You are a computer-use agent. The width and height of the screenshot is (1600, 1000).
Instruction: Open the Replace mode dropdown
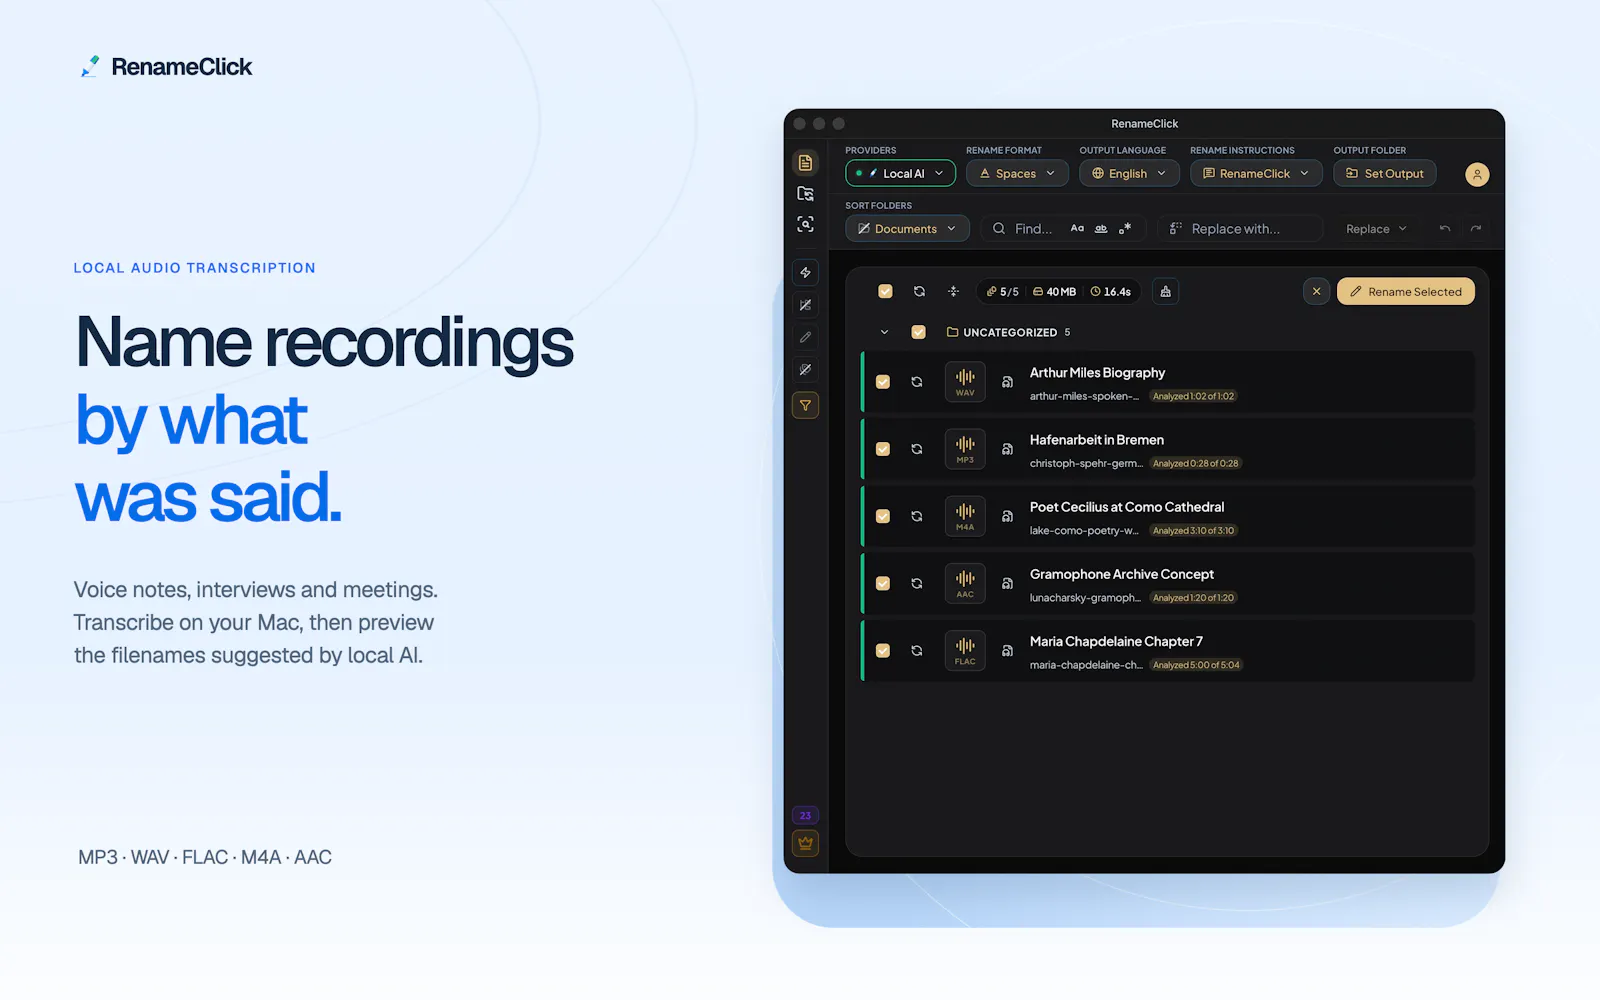click(x=1376, y=229)
